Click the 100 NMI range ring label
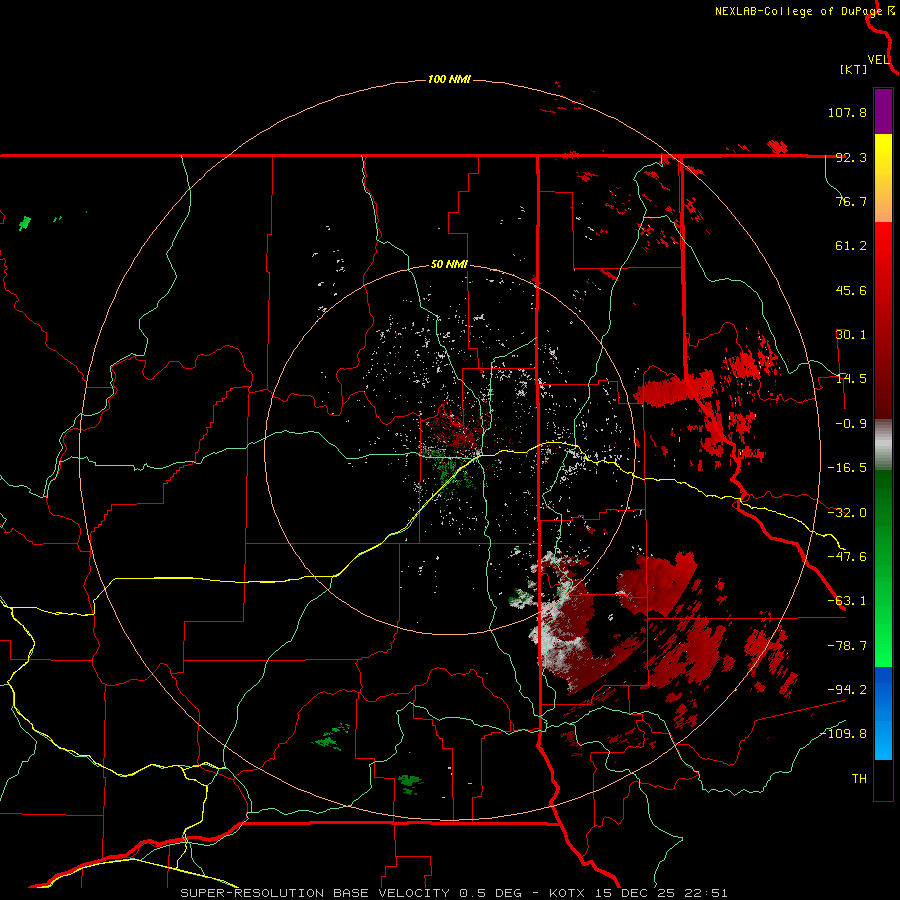This screenshot has height=900, width=900. coord(449,79)
